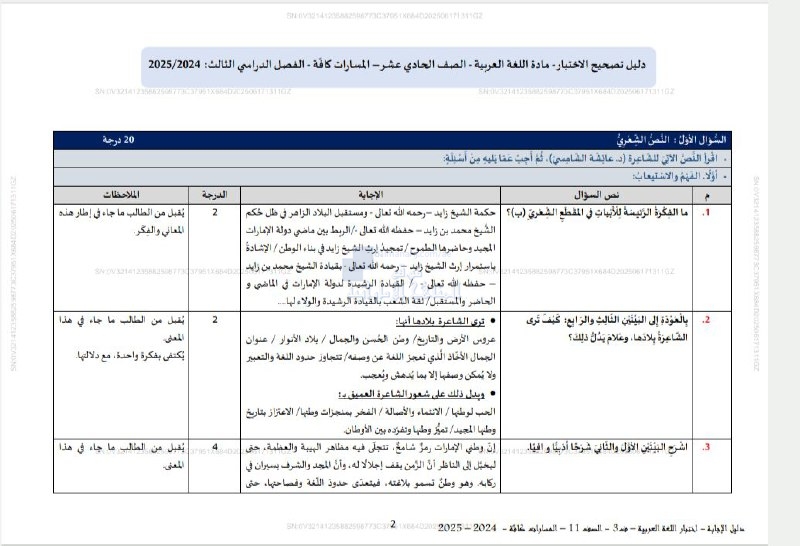Click the footer page number '2'
Screen dimensions: 800x546
[x=393, y=524]
